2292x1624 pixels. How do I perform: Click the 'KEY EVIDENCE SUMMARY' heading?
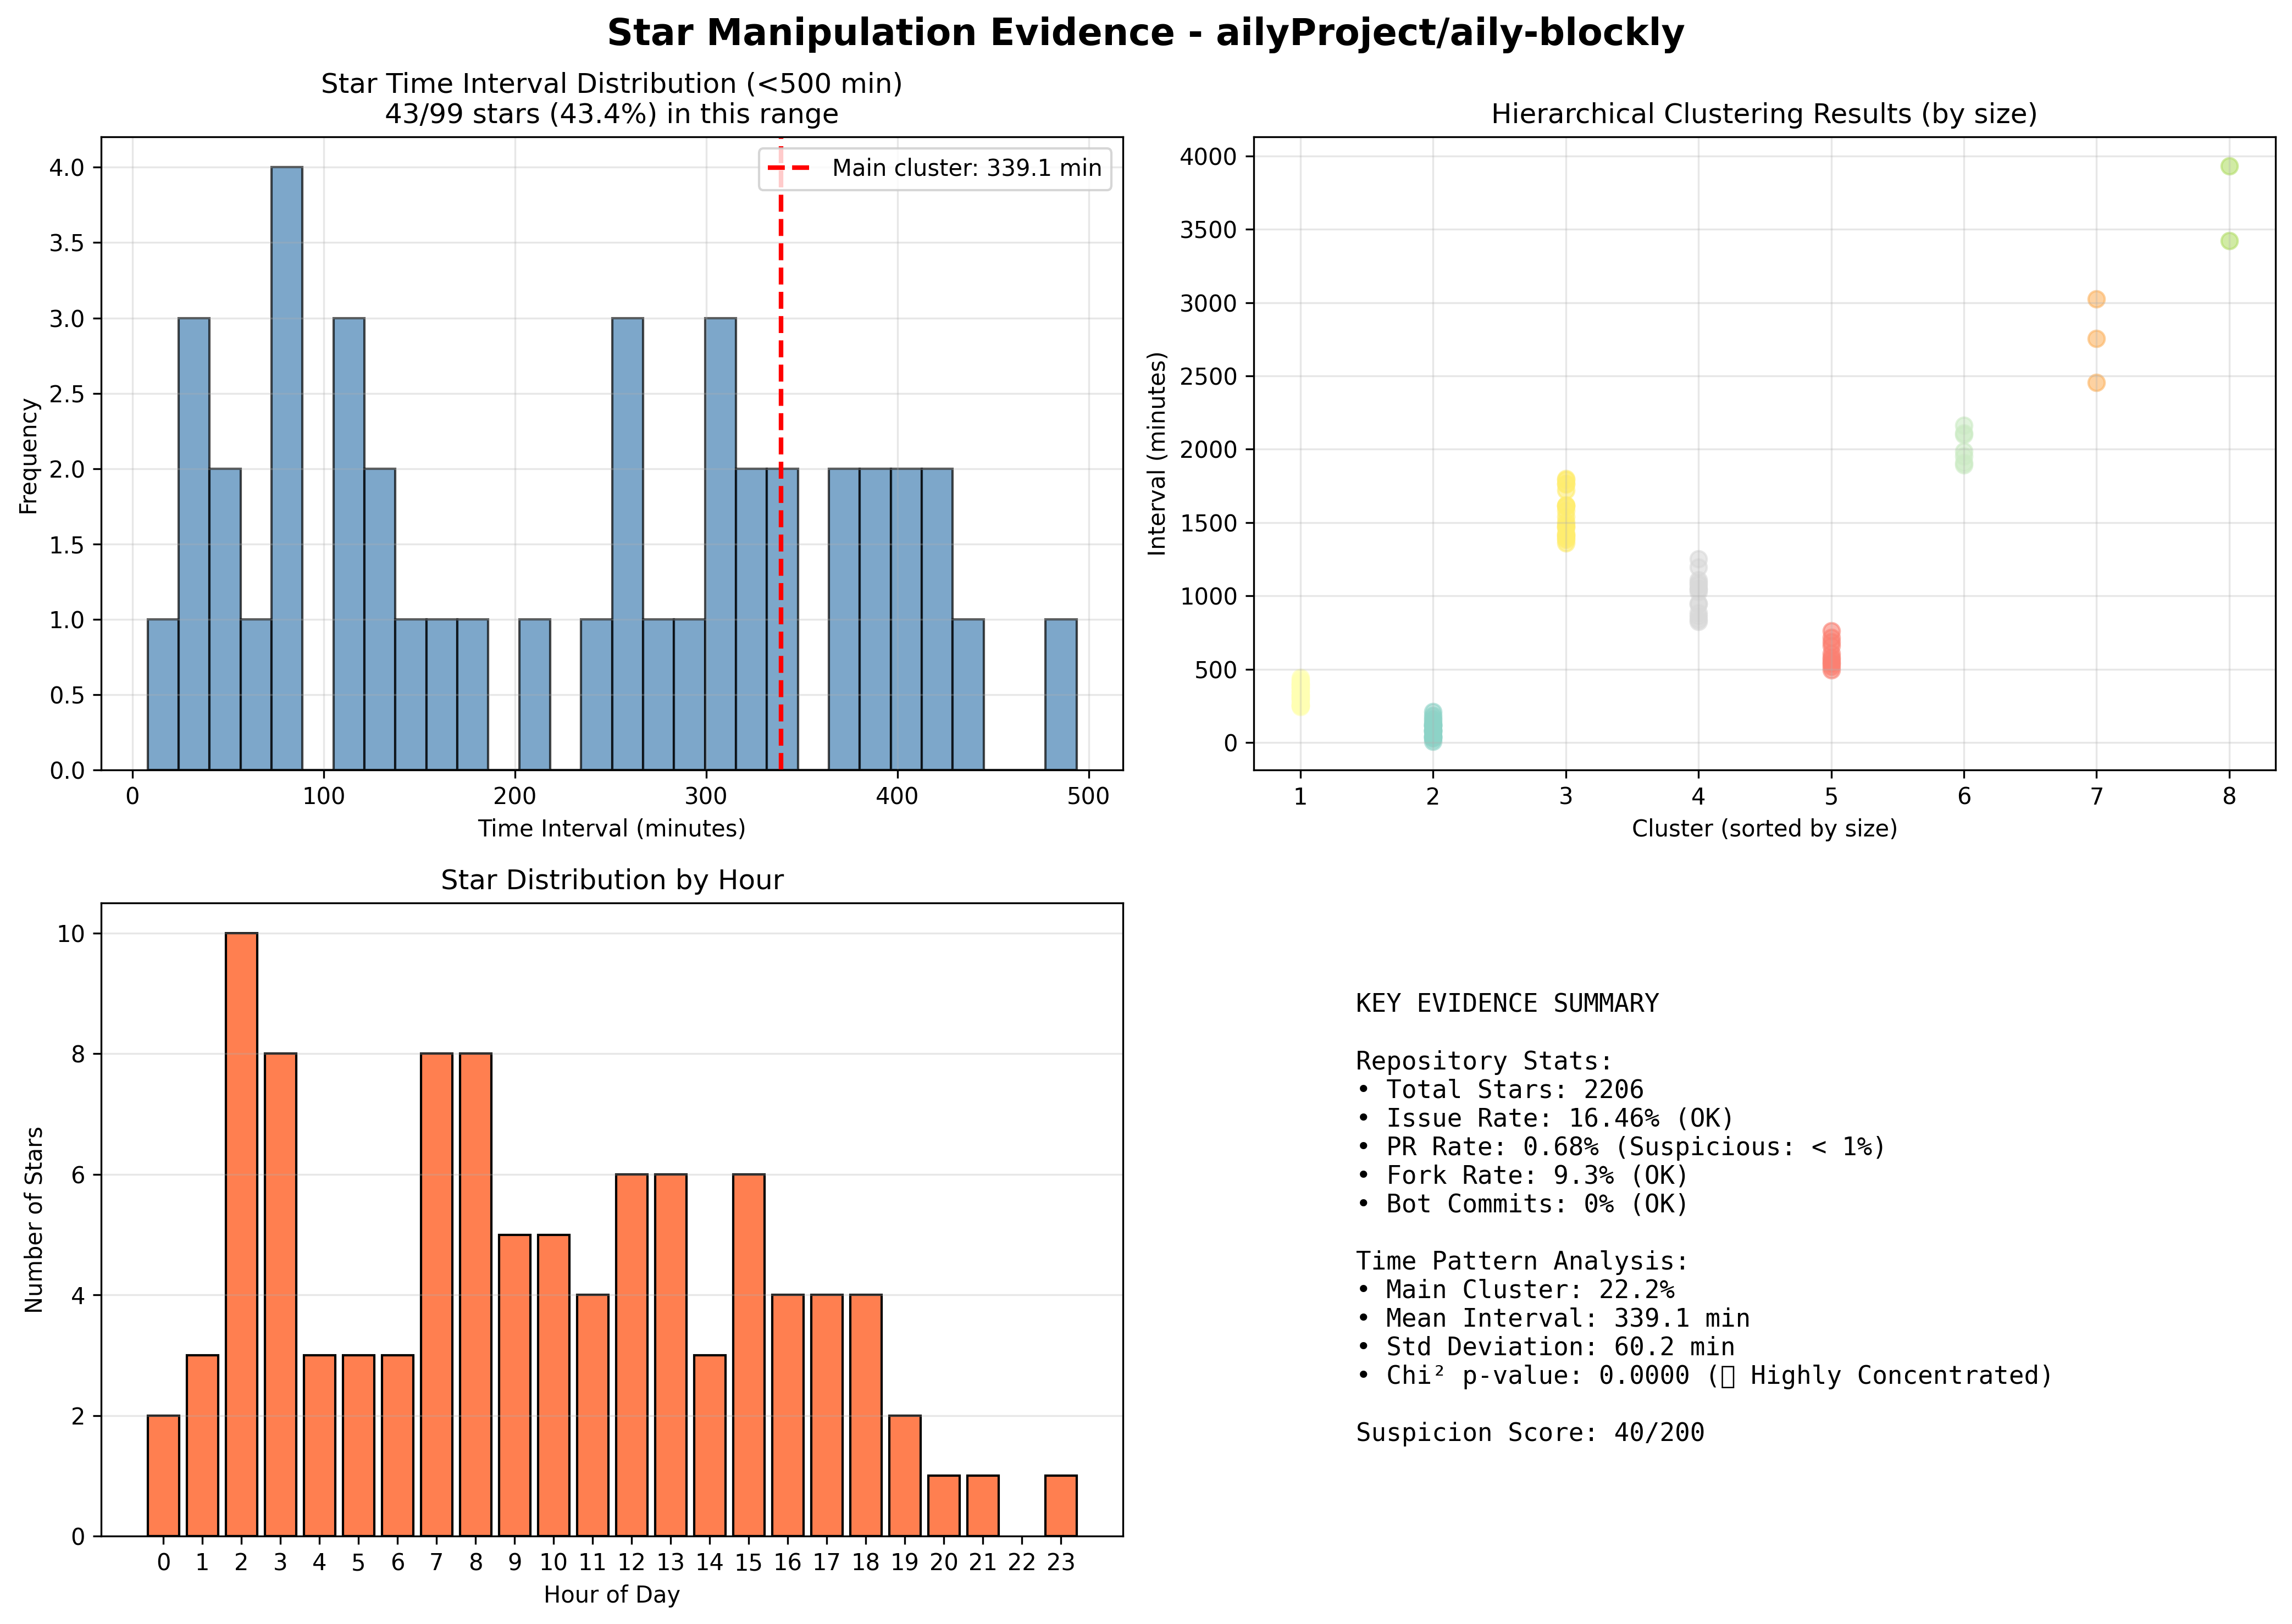pyautogui.click(x=1507, y=1003)
